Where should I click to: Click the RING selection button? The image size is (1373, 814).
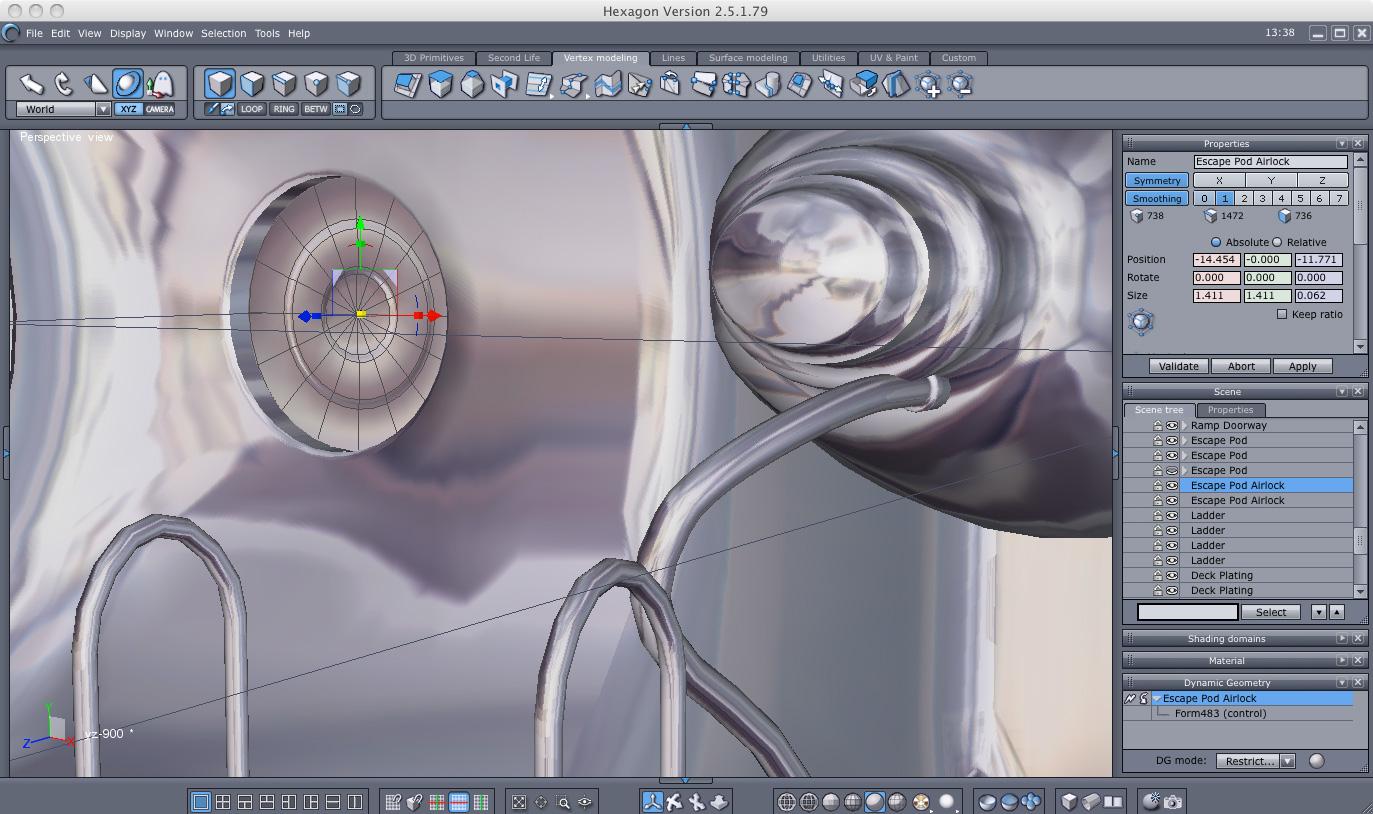click(x=284, y=109)
